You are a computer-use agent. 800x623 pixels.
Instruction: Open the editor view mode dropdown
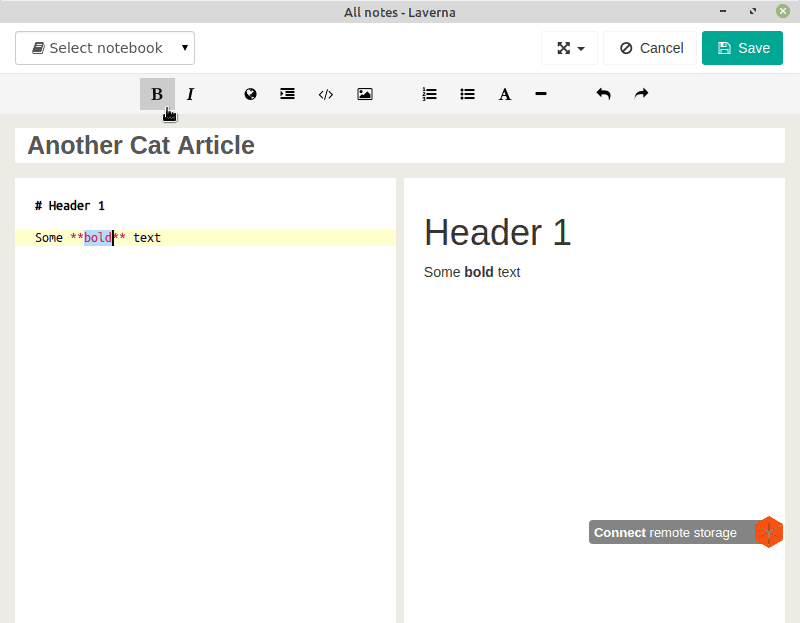[569, 48]
